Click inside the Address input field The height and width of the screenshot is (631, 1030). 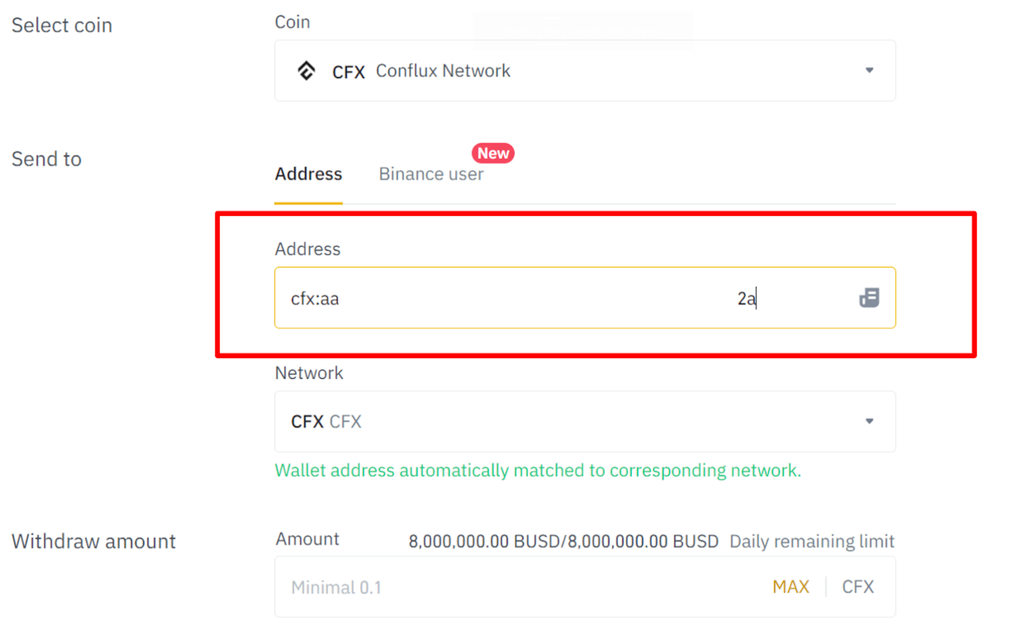[x=500, y=298]
